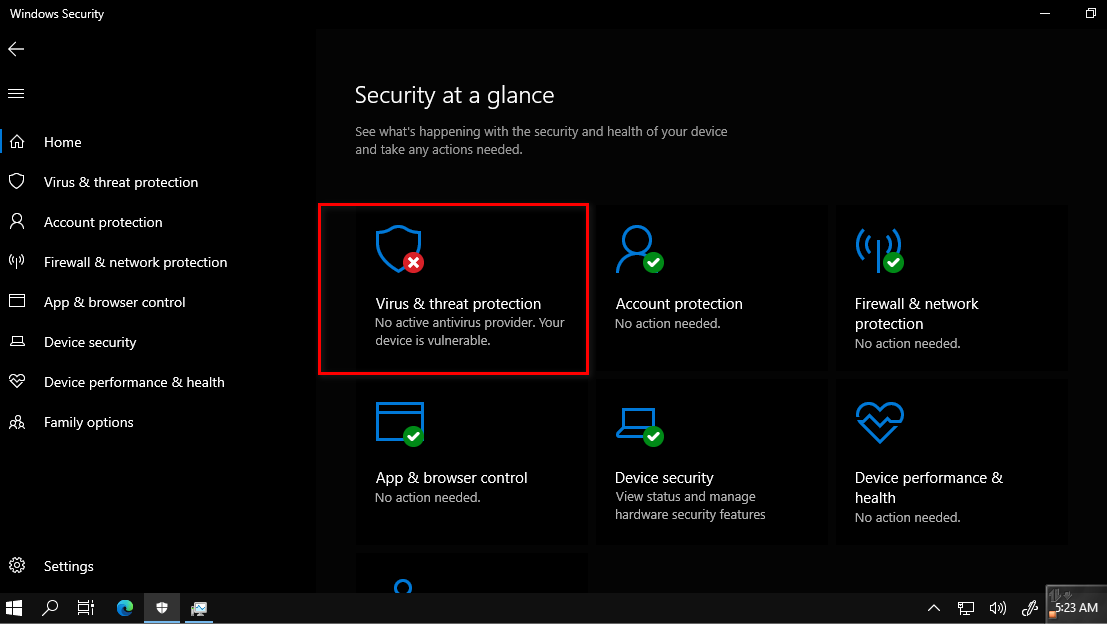Click the Device performance tile heart icon
The width and height of the screenshot is (1107, 624).
[880, 422]
